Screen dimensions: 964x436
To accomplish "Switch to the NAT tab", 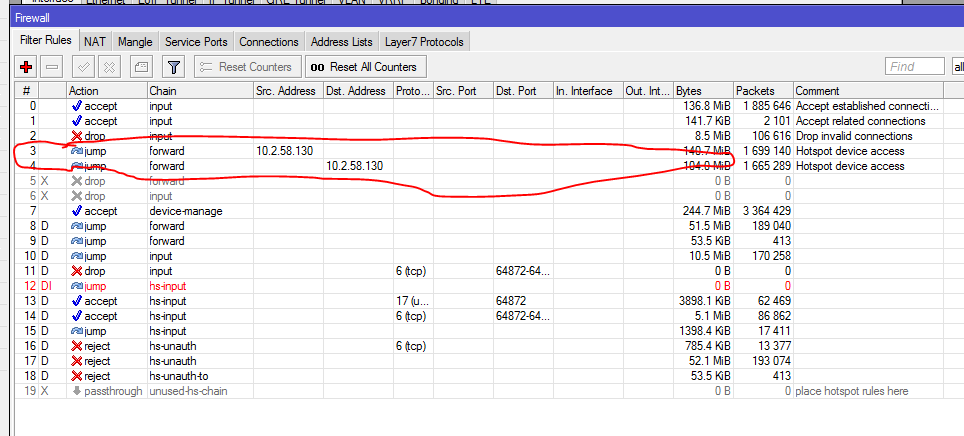I will pyautogui.click(x=95, y=42).
